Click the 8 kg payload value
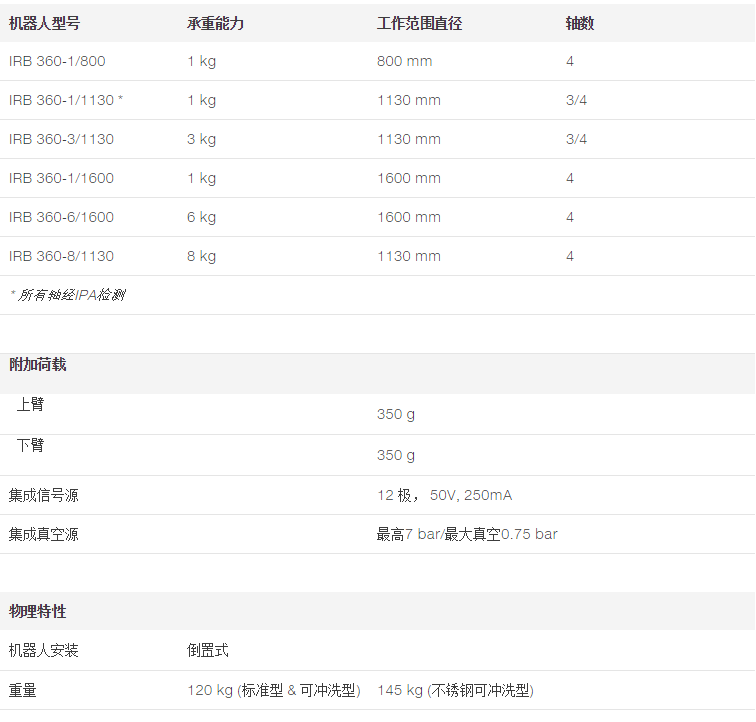This screenshot has width=756, height=722. tap(202, 257)
